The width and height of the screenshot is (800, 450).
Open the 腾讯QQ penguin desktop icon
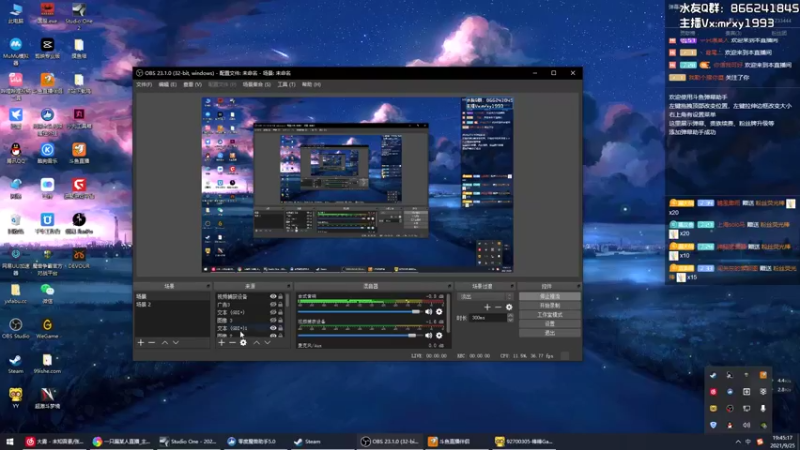coord(15,153)
